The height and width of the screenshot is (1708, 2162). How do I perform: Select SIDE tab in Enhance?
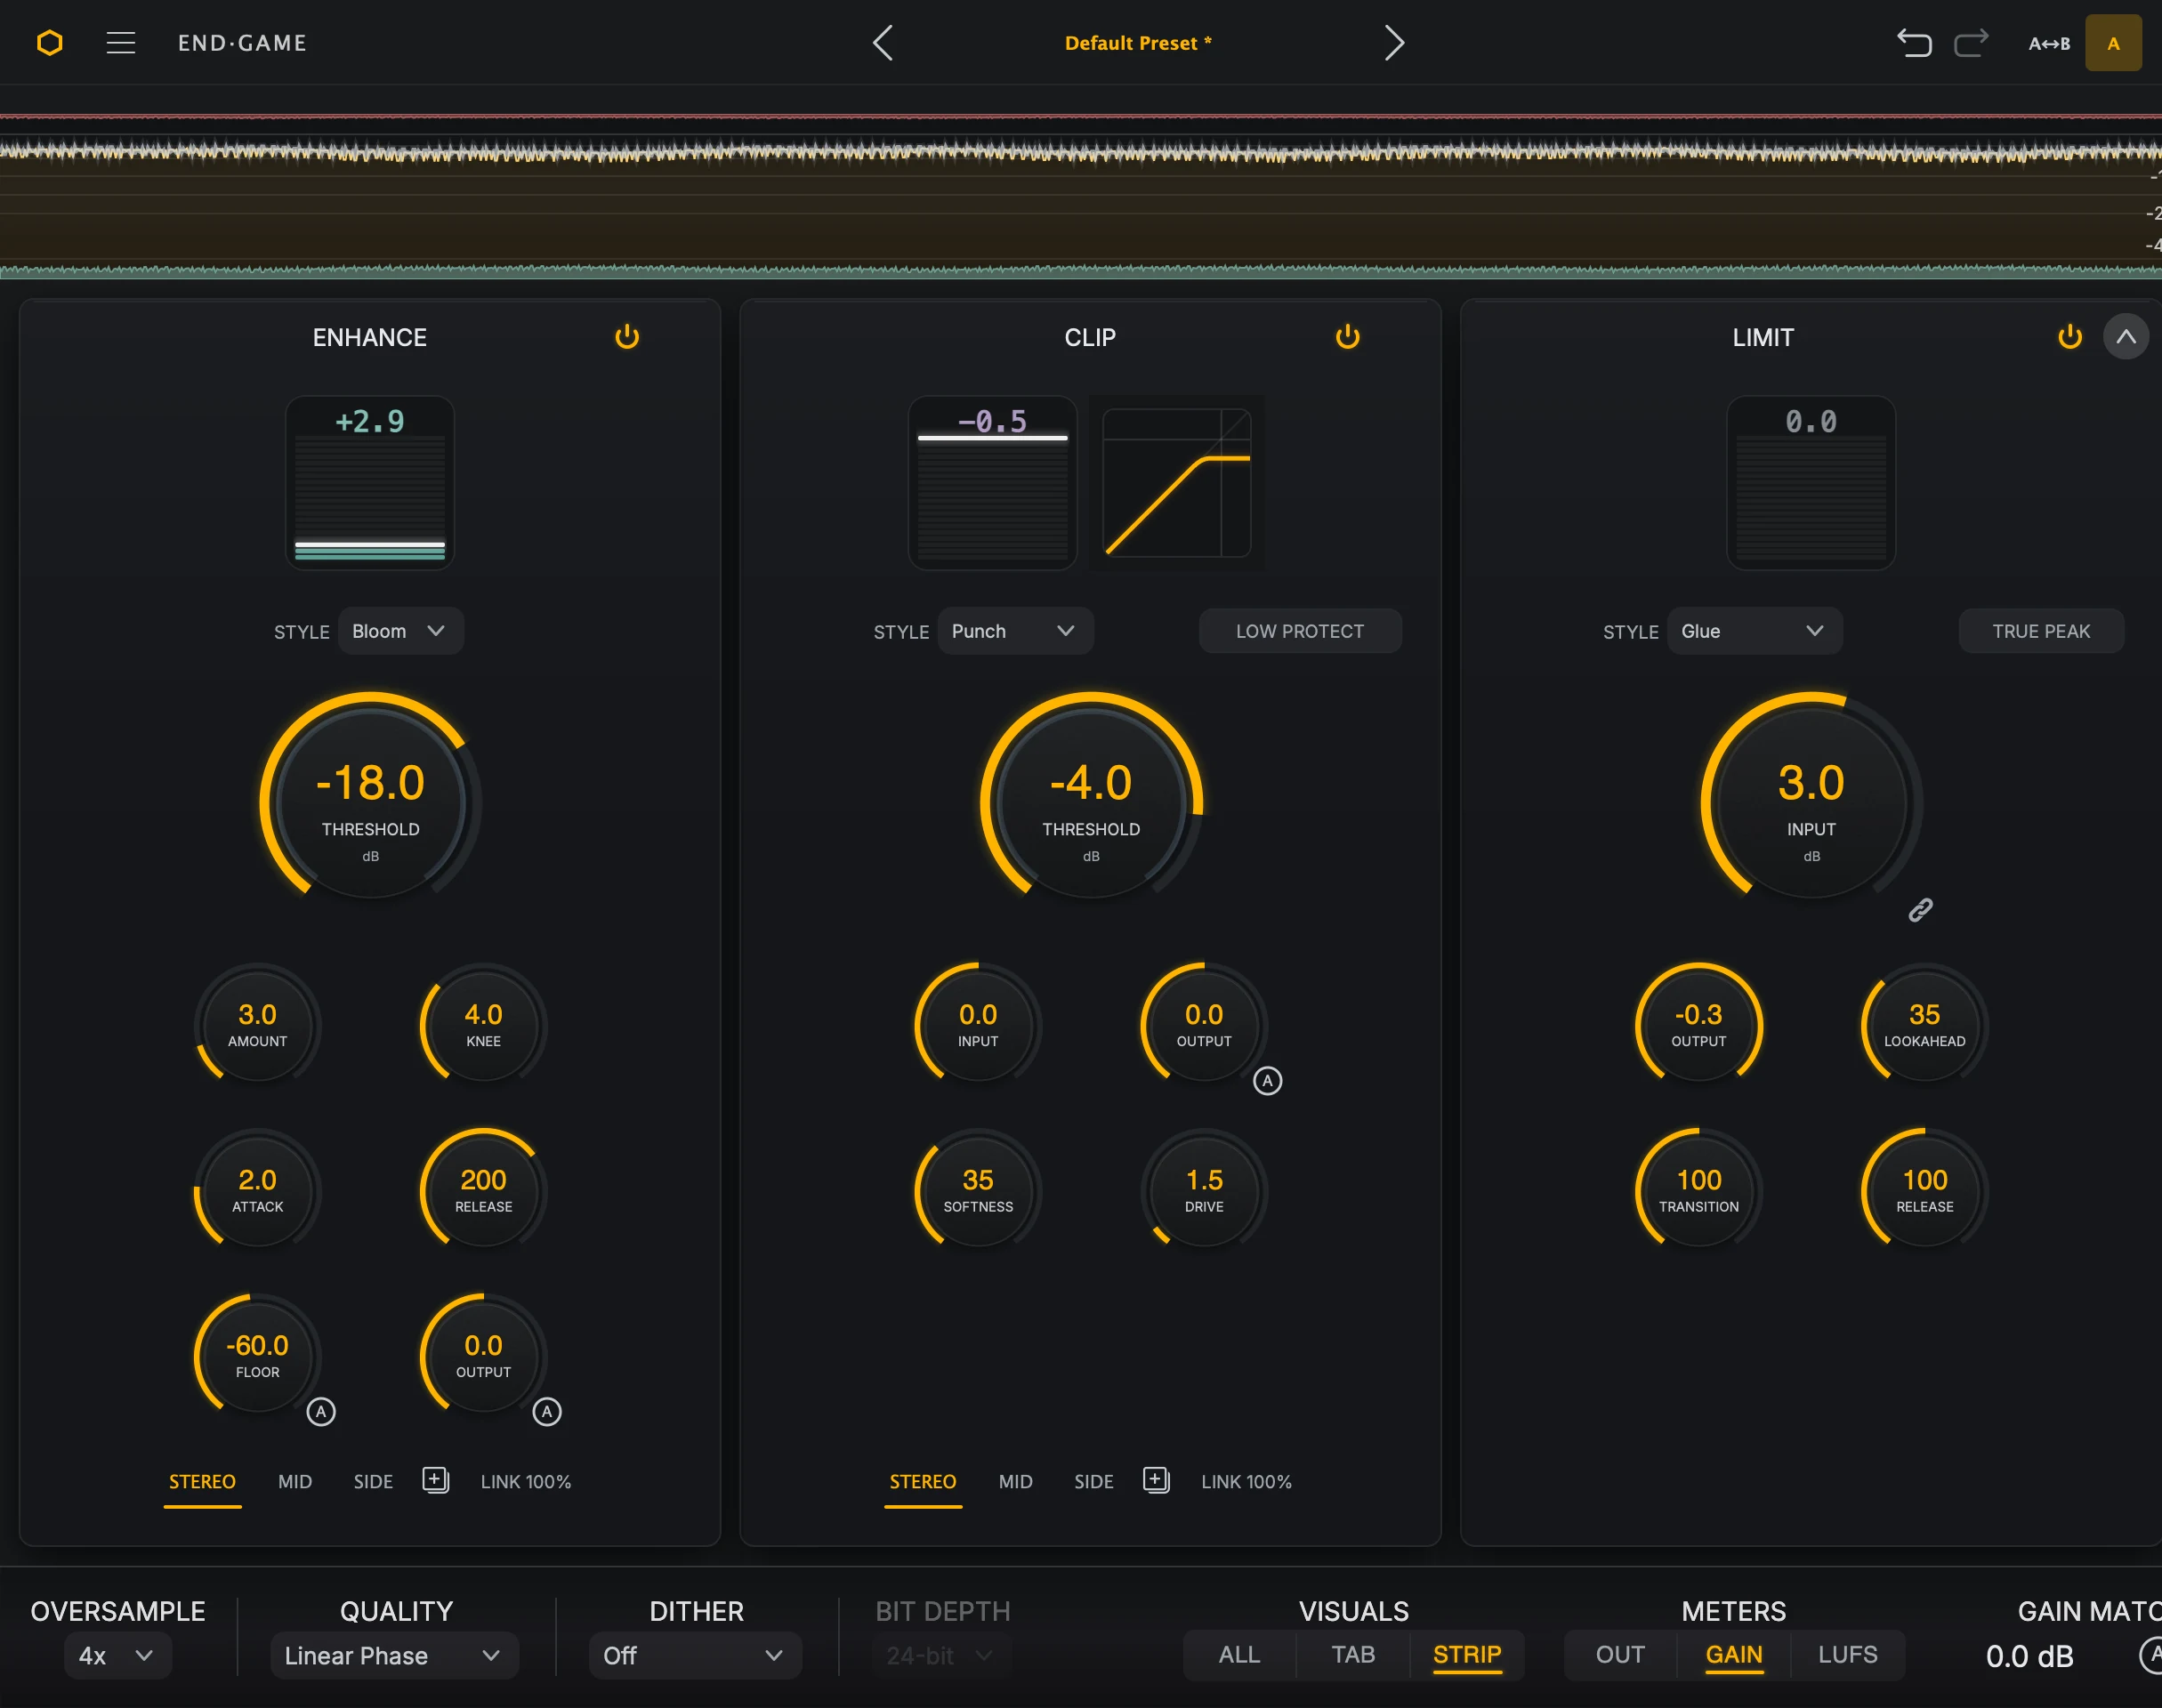coord(373,1482)
